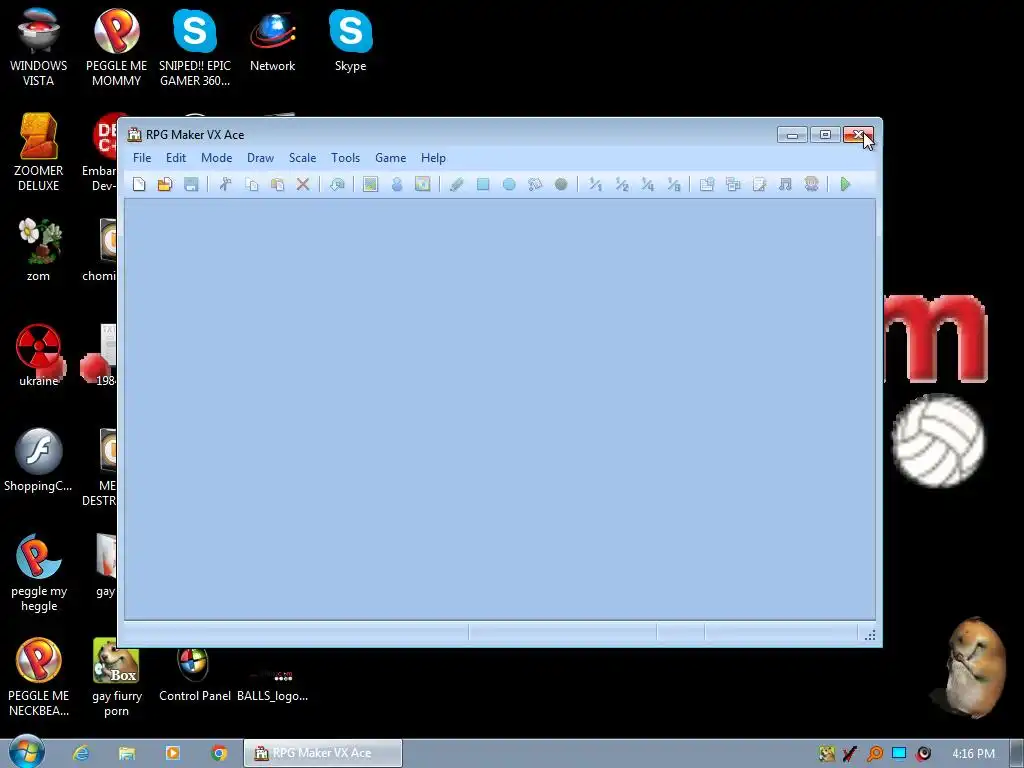This screenshot has width=1024, height=768.
Task: Select the Skype desktop icon
Action: point(351,40)
